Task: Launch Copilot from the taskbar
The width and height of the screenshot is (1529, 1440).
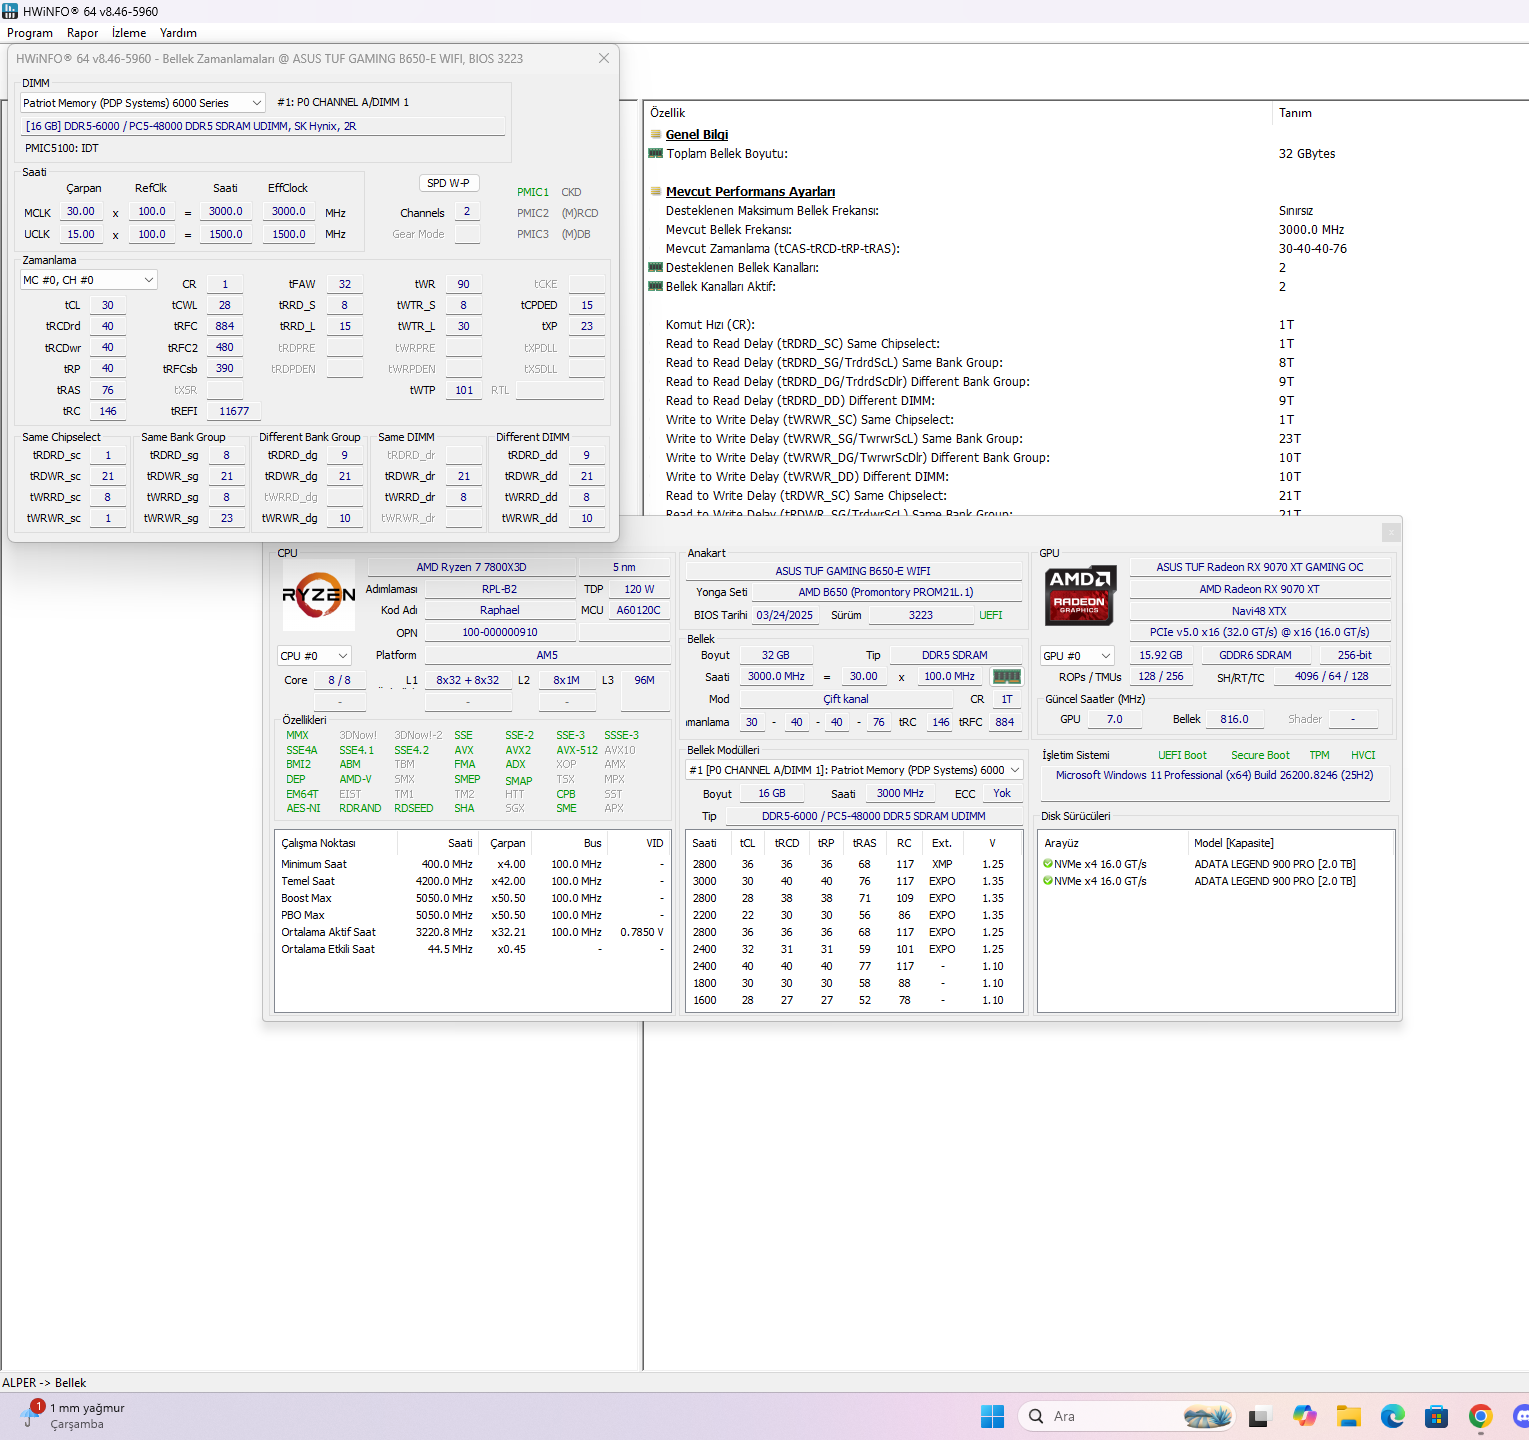Action: tap(1304, 1416)
